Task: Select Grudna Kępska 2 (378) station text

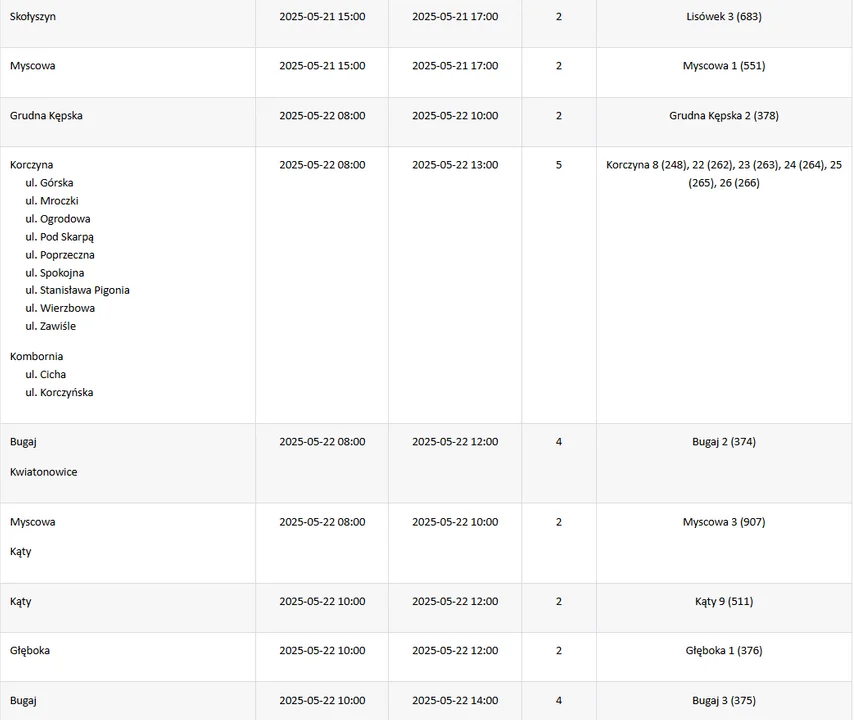Action: [x=724, y=116]
